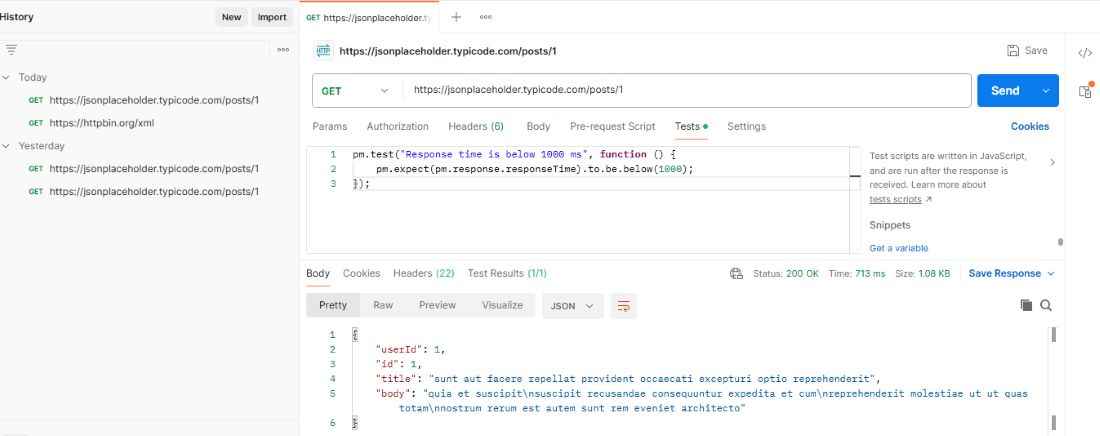The width and height of the screenshot is (1100, 436).
Task: Select the Pretty view mode
Action: [333, 305]
